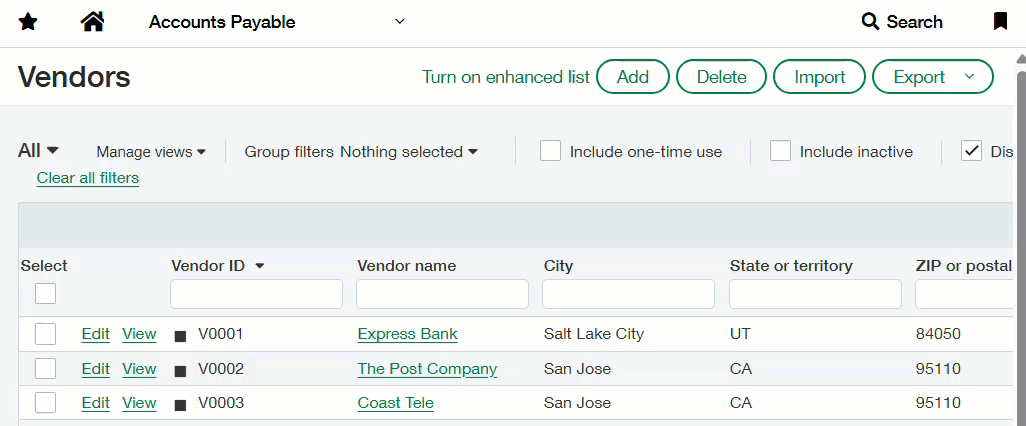Go to the home icon
The height and width of the screenshot is (426, 1026).
[93, 22]
